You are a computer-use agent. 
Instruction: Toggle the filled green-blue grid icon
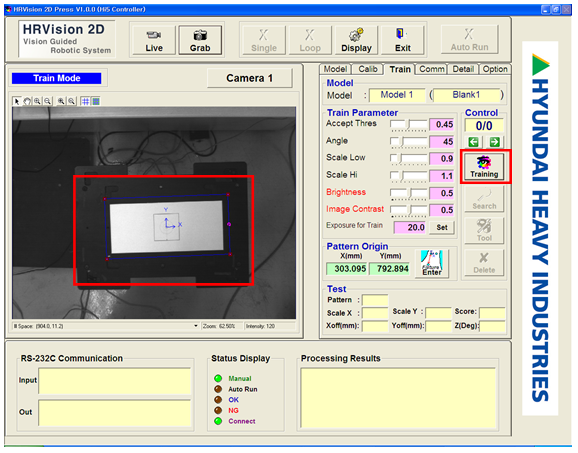pyautogui.click(x=95, y=101)
